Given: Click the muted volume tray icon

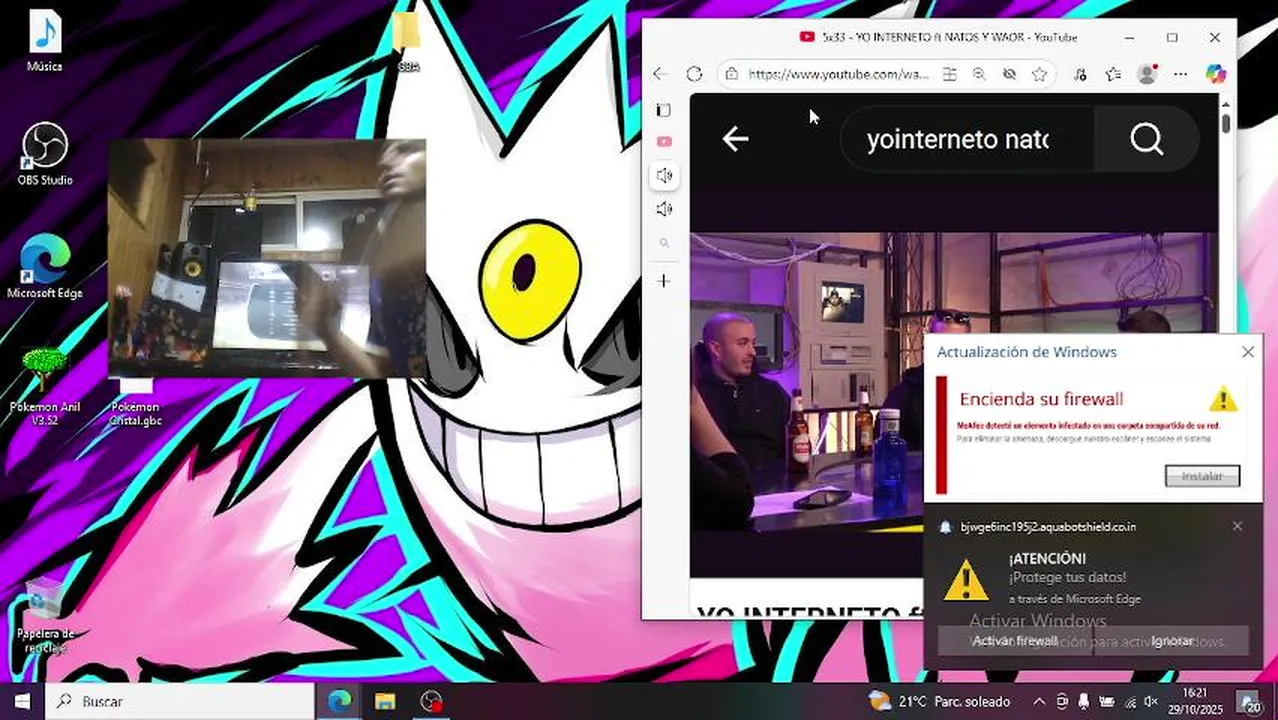Looking at the screenshot, I should coord(1150,701).
